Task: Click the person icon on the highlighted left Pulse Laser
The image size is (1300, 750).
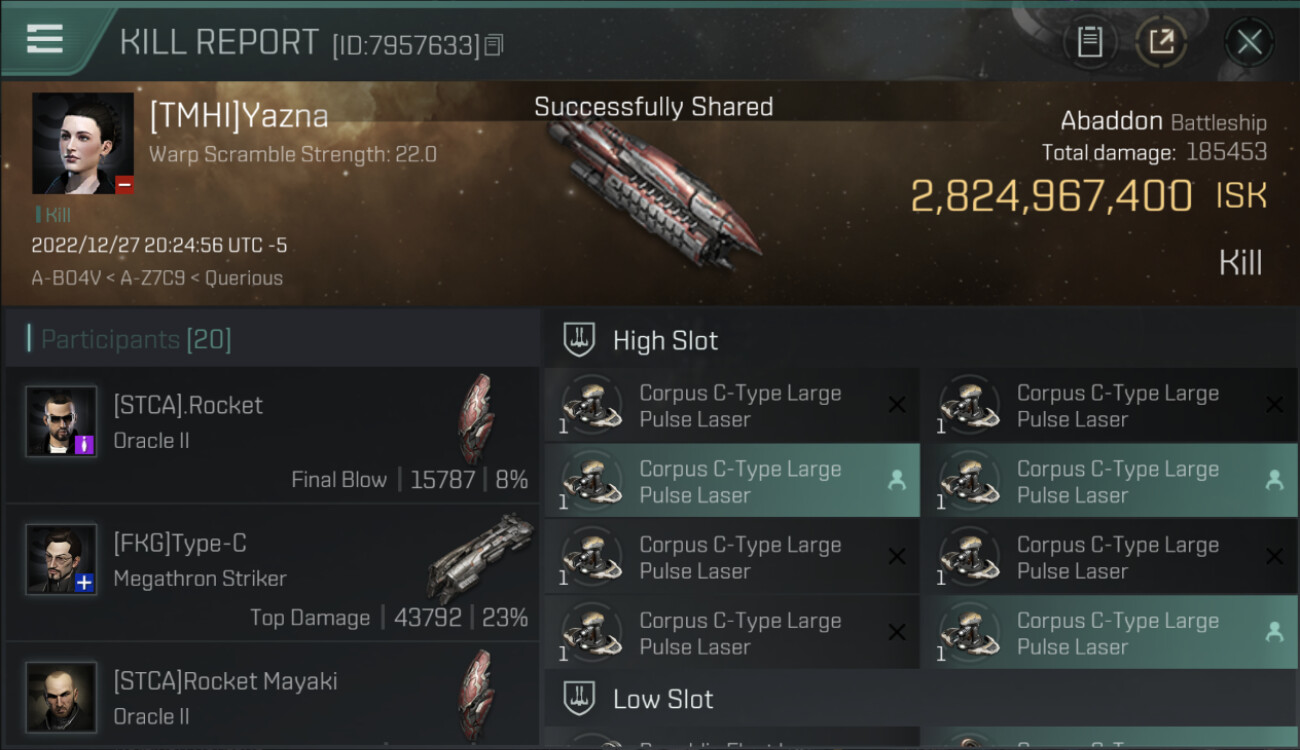Action: click(897, 481)
